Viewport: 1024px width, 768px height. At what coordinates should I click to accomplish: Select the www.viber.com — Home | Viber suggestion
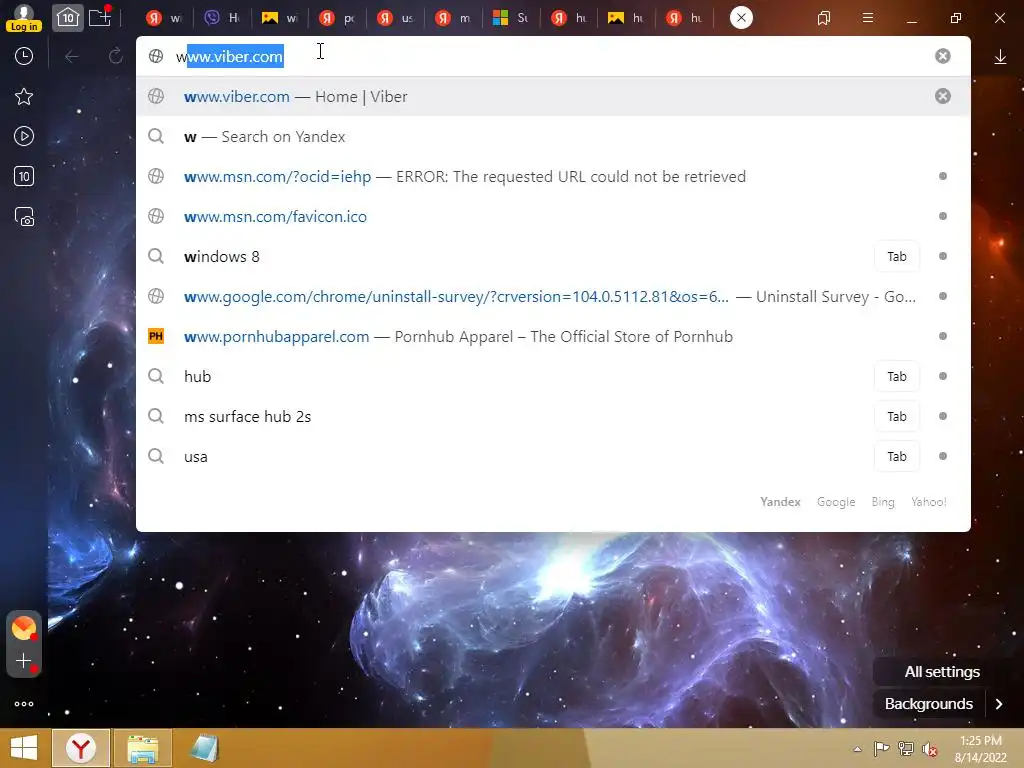552,97
